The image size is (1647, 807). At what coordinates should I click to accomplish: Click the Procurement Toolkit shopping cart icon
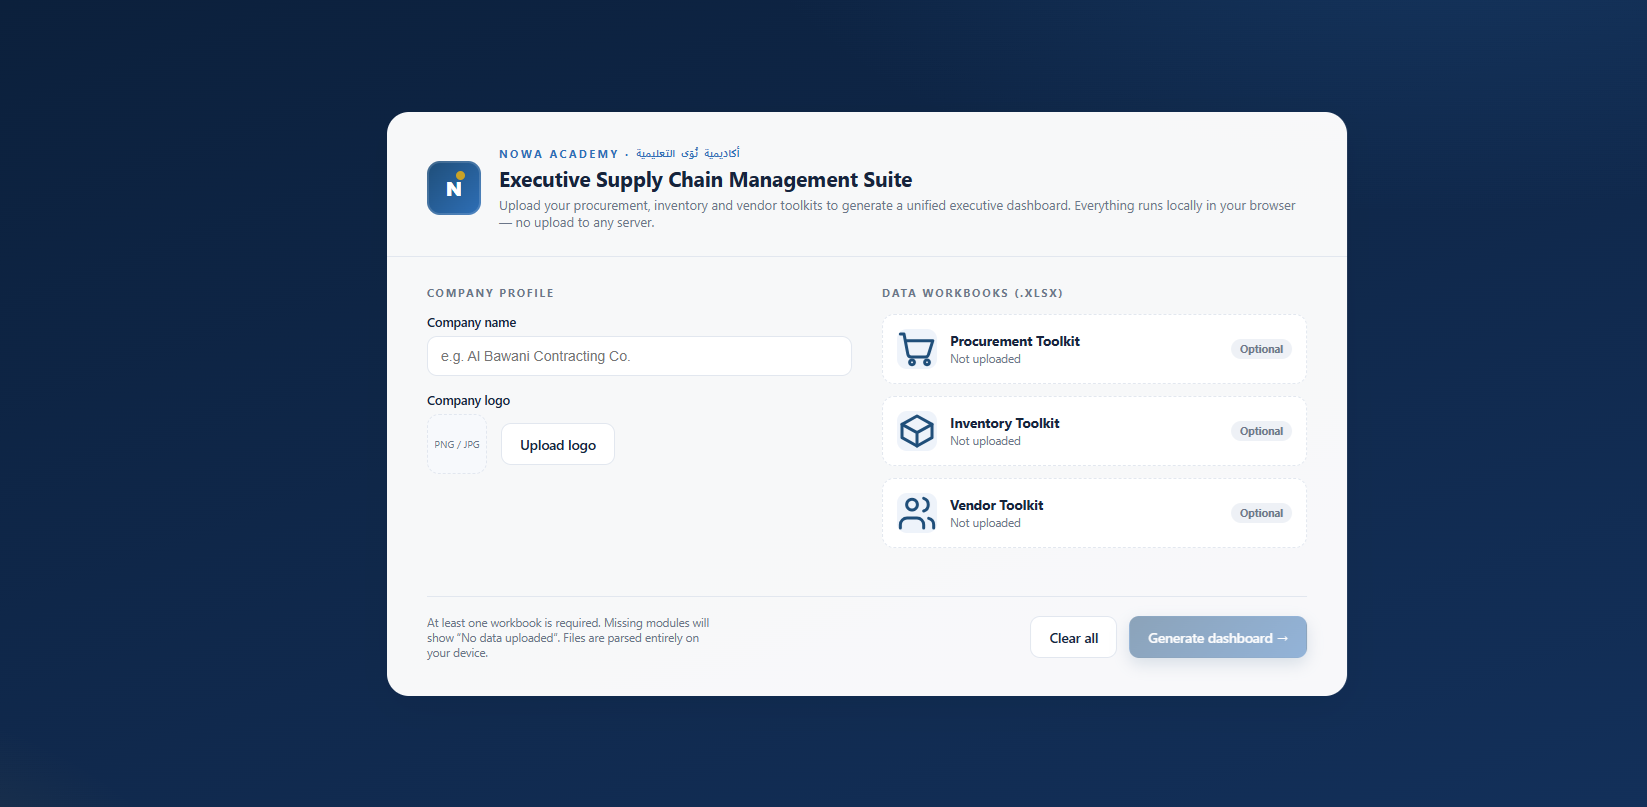[x=917, y=349]
